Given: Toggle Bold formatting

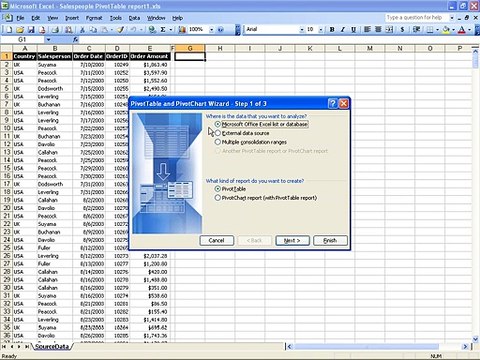Looking at the screenshot, I should 332,30.
